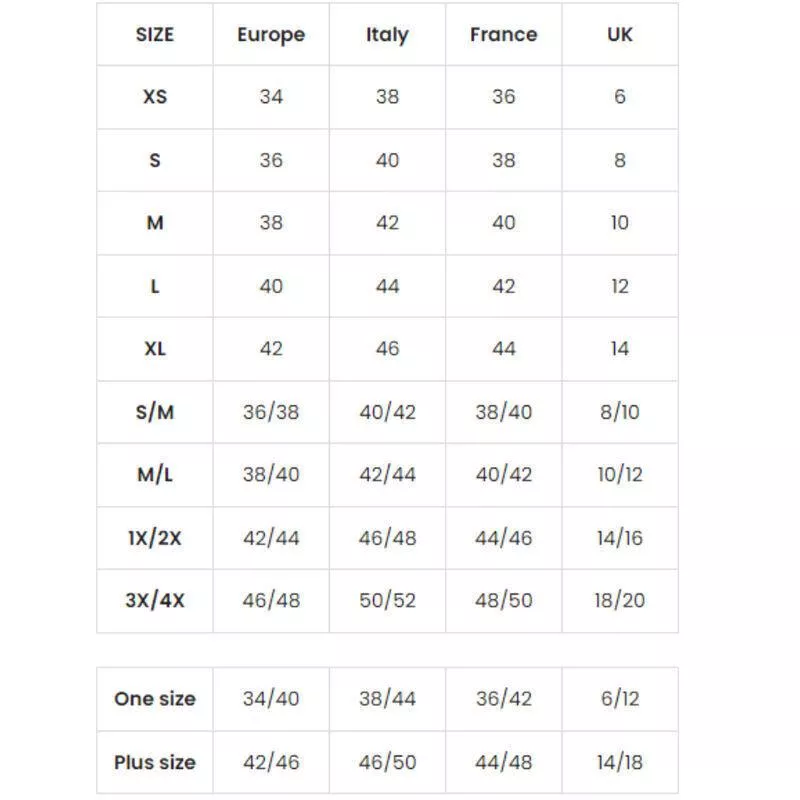Select the M/L row label

coord(155,475)
